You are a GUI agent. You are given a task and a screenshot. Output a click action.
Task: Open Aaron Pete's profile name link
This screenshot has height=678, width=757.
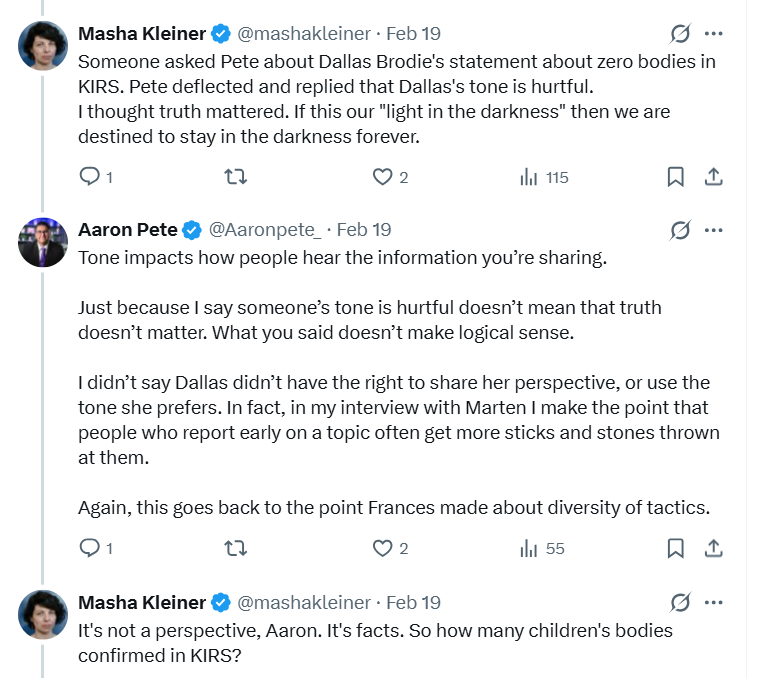pos(127,230)
